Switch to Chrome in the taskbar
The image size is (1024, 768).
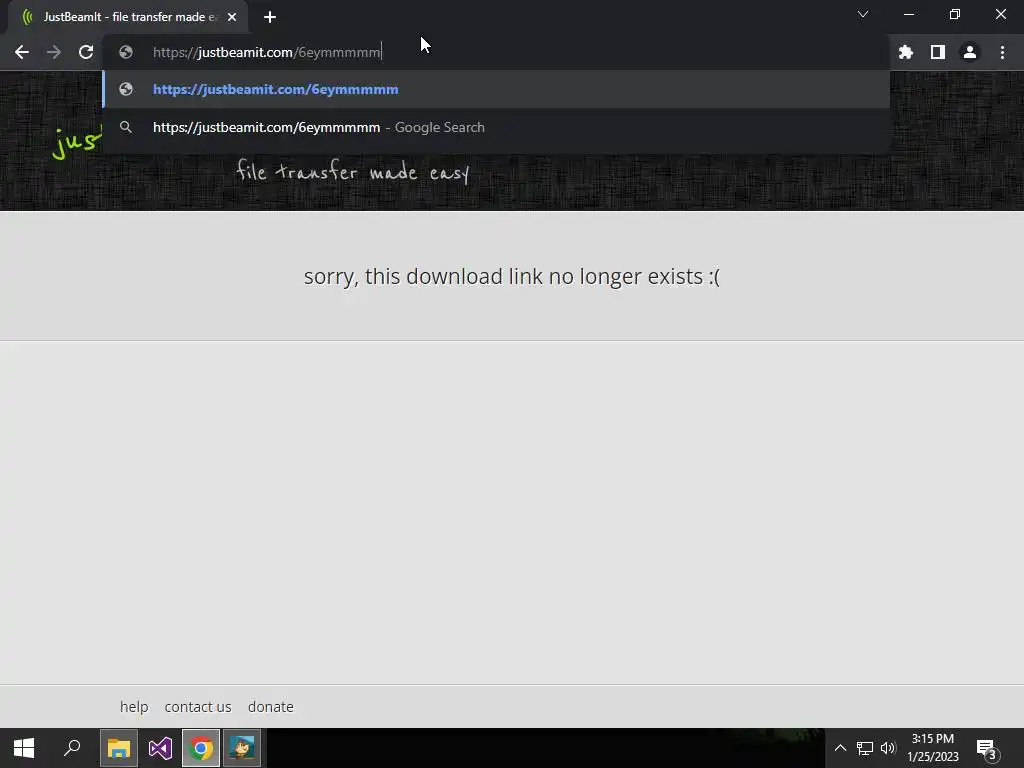point(201,748)
